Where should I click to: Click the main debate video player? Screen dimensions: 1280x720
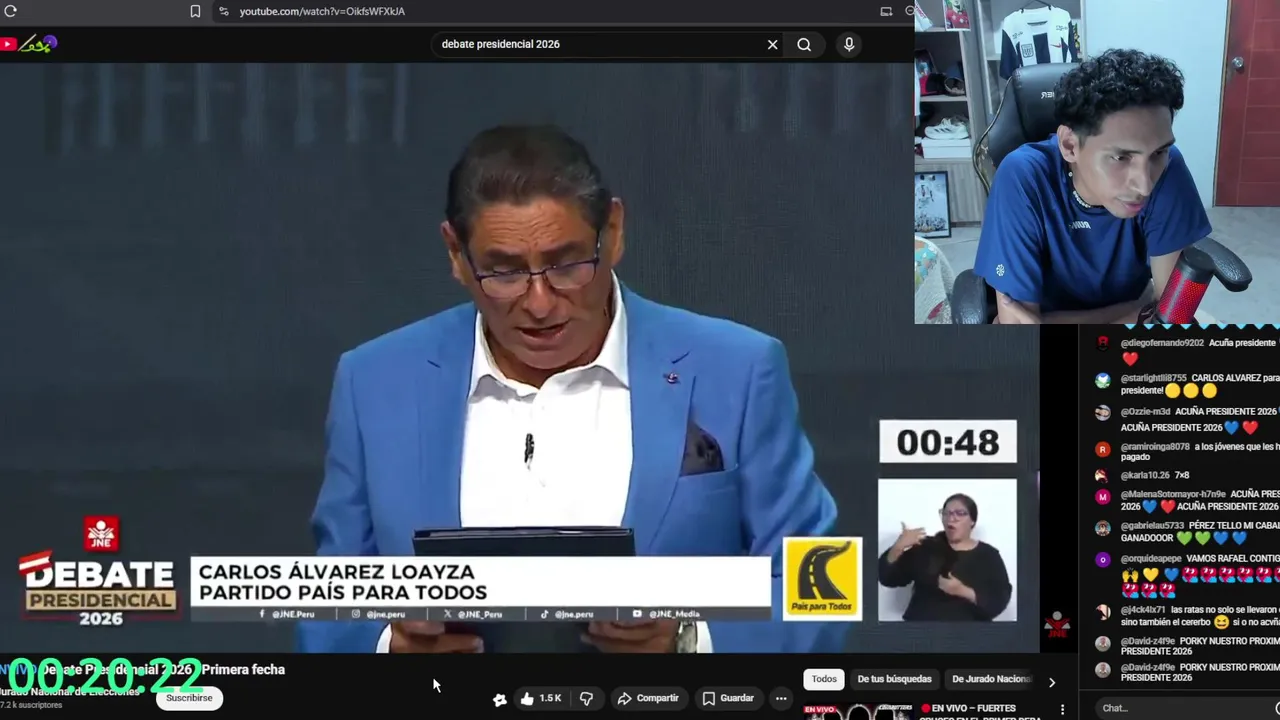pos(520,358)
